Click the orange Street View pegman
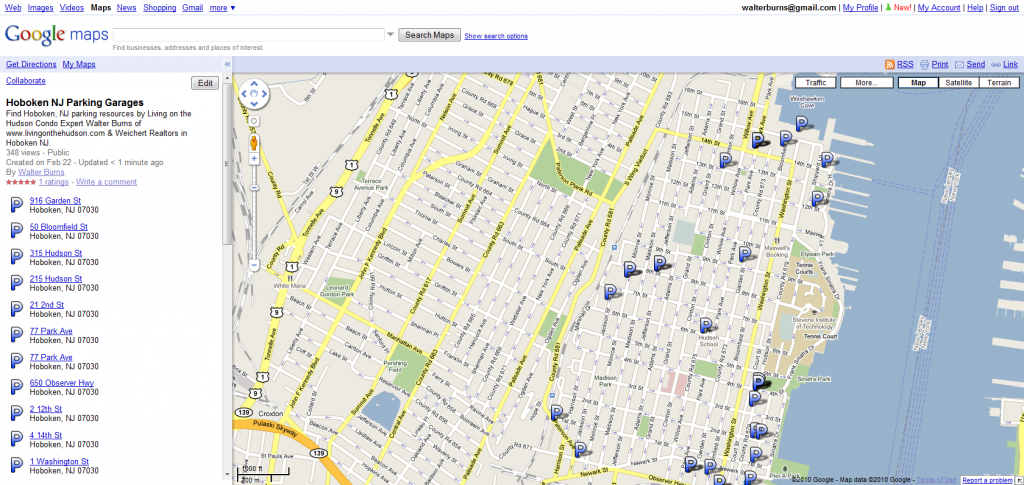 254,142
